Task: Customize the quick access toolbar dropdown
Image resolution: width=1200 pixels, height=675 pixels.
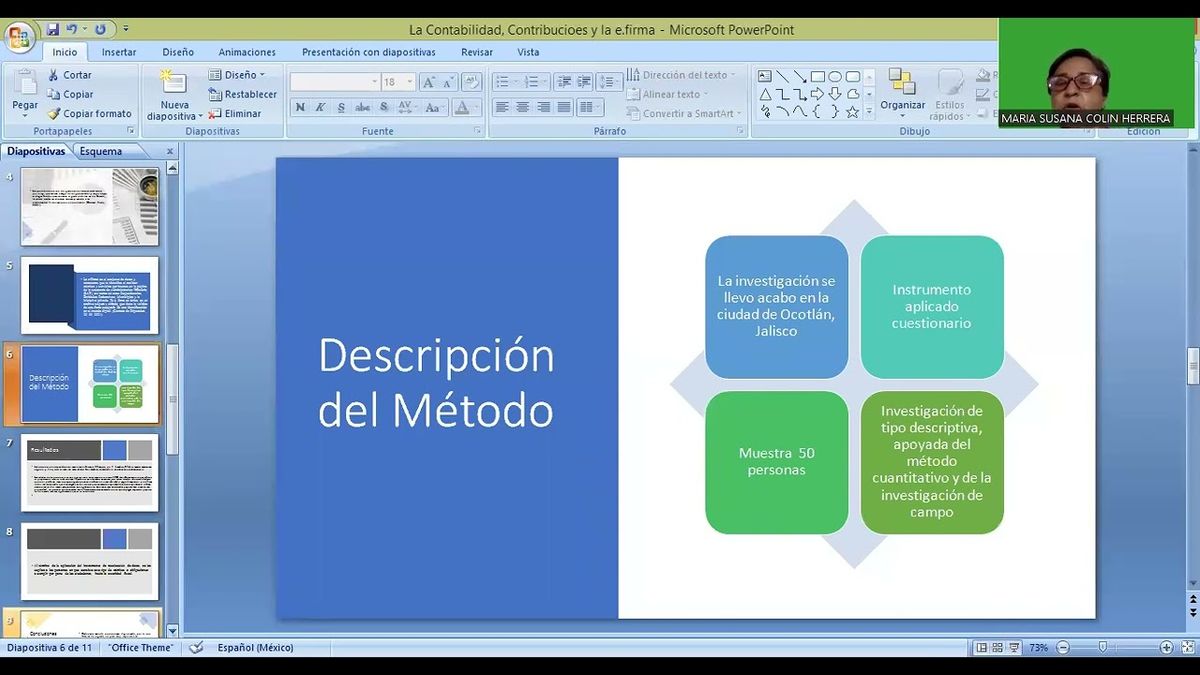Action: [x=126, y=29]
